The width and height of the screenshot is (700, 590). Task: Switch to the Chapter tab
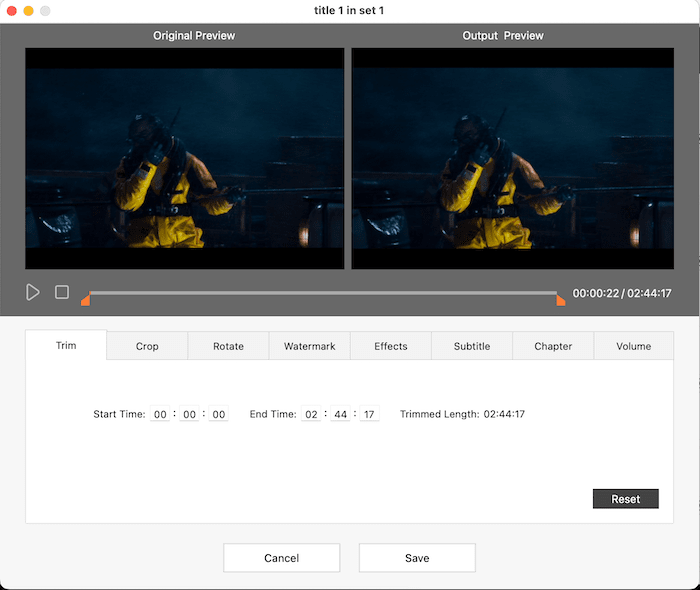[553, 346]
